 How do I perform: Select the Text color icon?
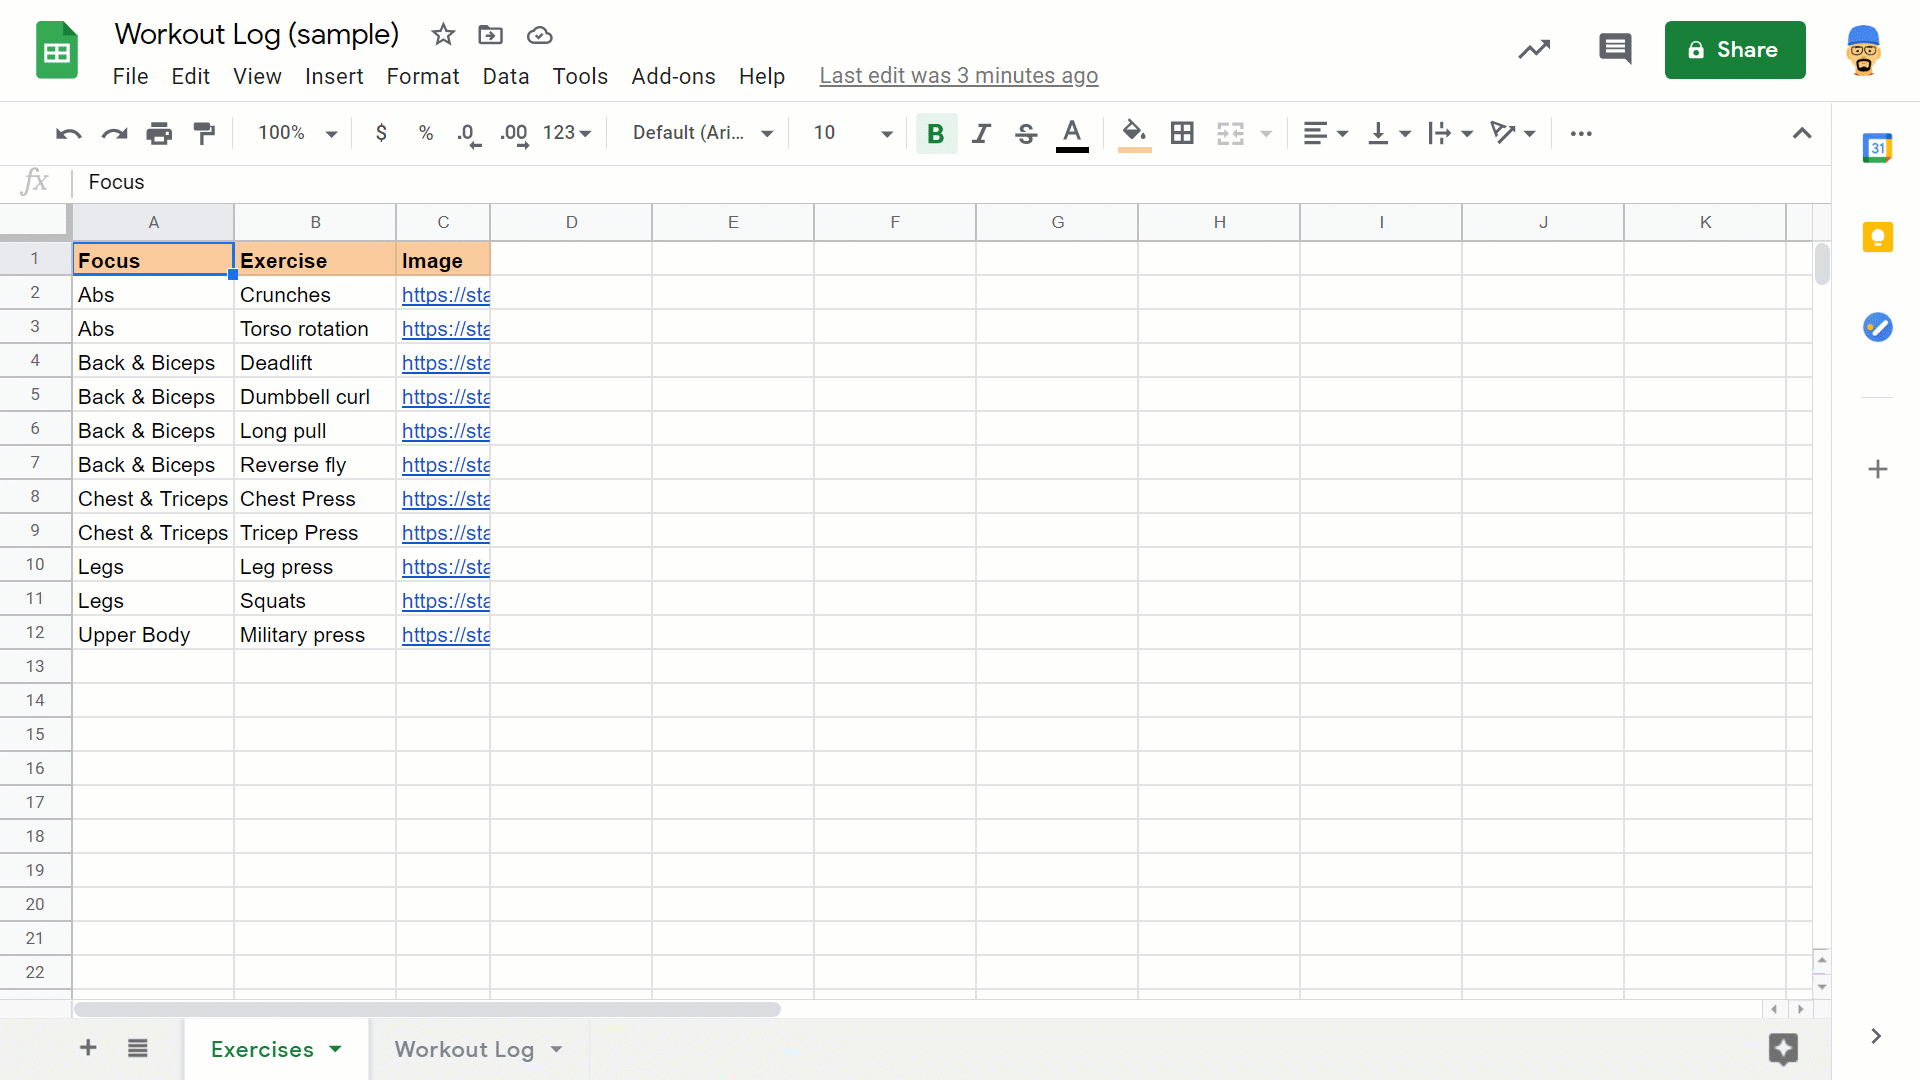1073,132
